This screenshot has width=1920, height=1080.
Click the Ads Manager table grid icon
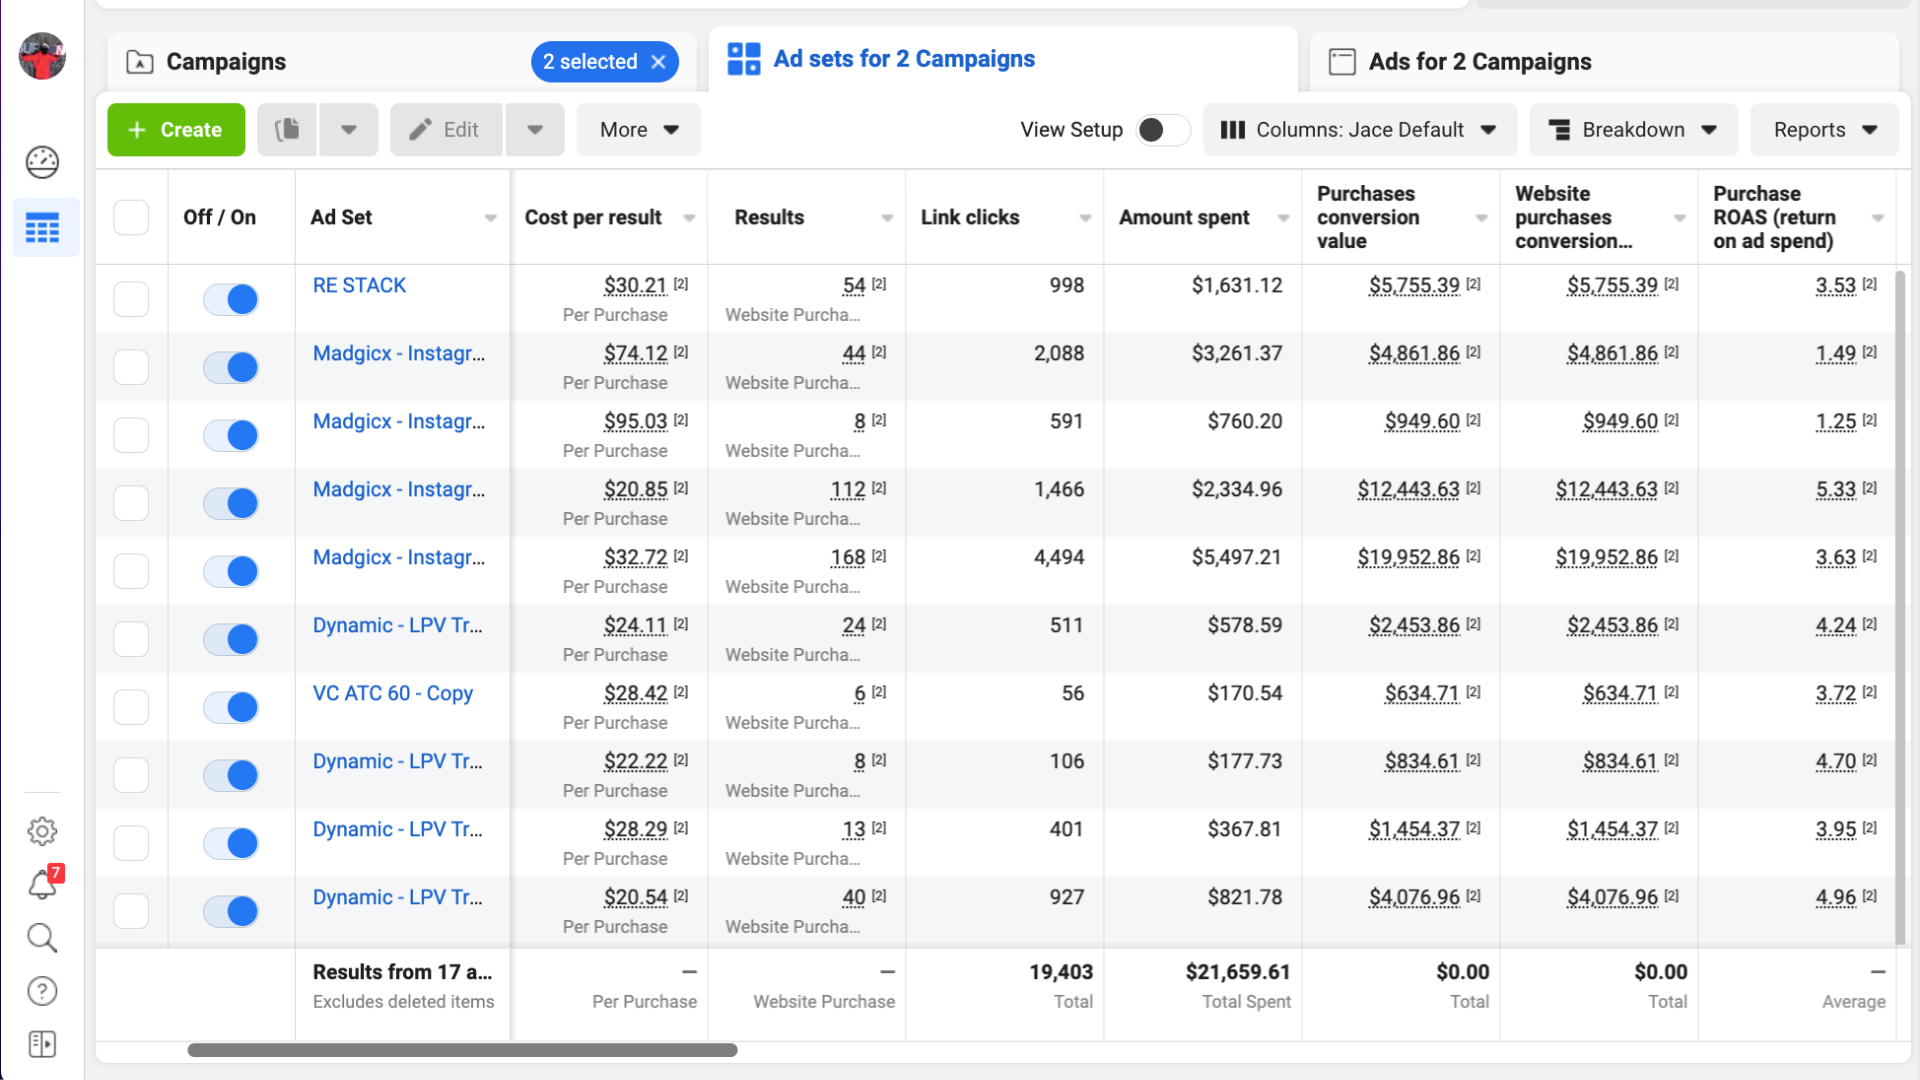coord(42,228)
